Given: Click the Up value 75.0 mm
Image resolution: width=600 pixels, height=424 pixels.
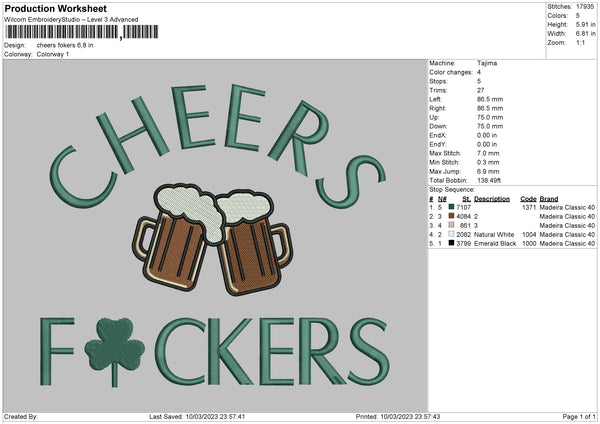Looking at the screenshot, I should tap(490, 117).
